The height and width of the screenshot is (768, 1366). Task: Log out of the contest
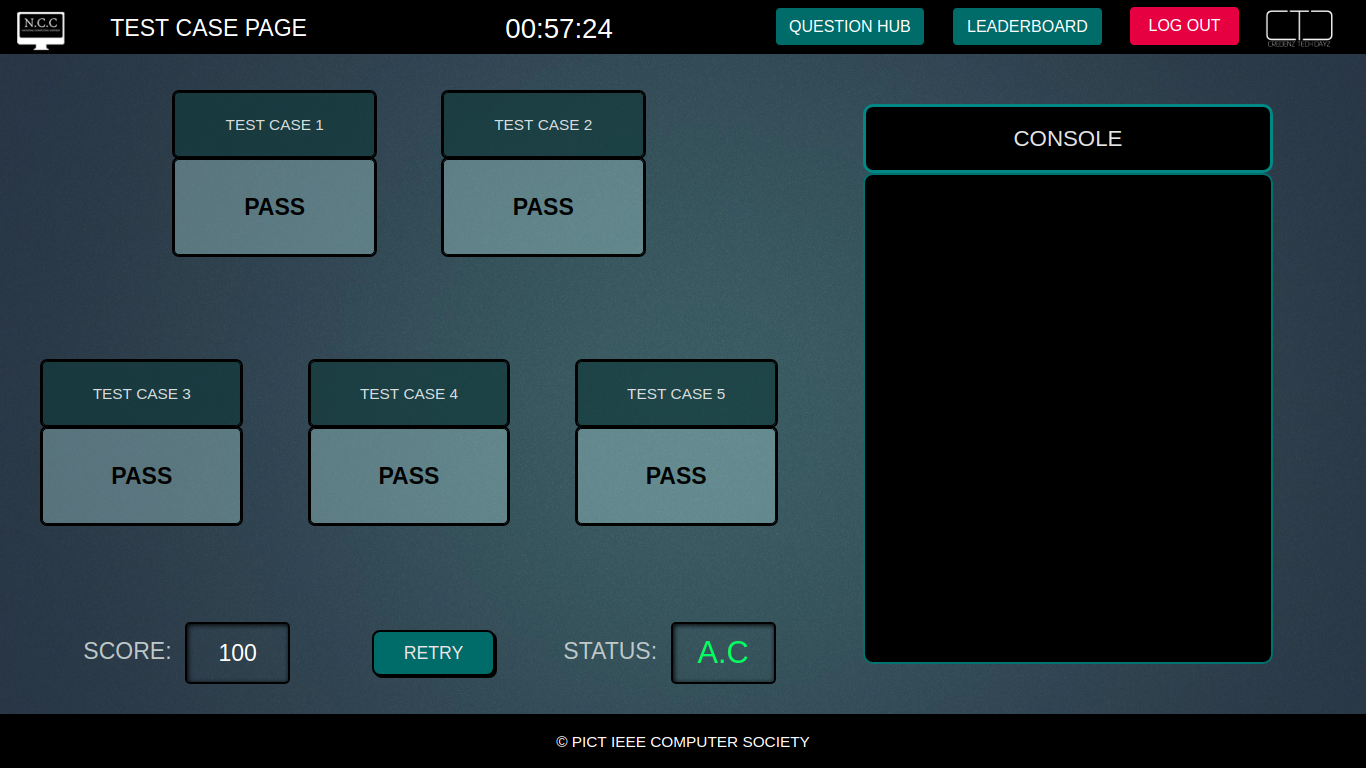pyautogui.click(x=1184, y=26)
